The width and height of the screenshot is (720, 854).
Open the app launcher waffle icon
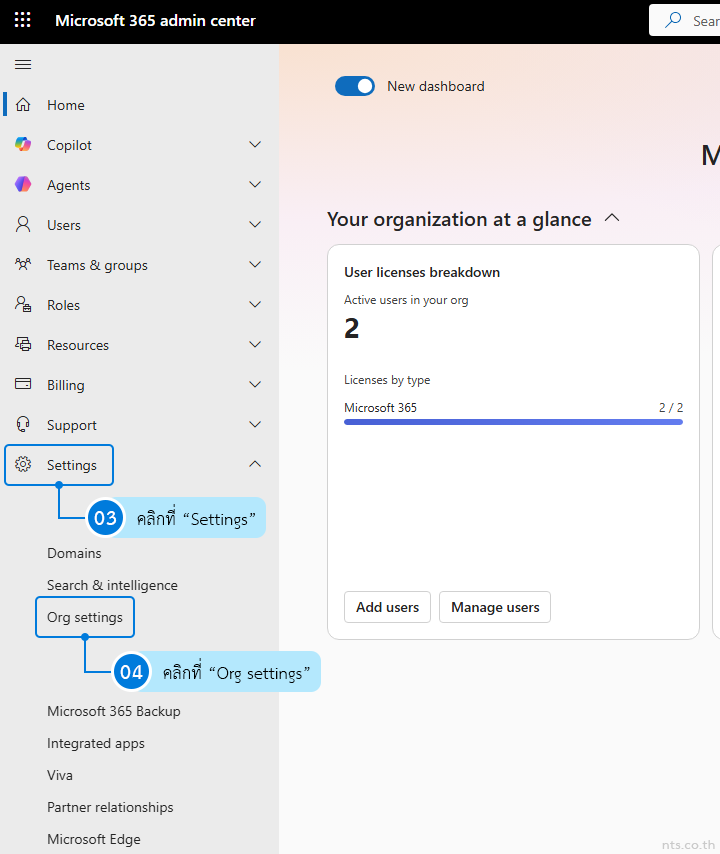click(x=22, y=21)
